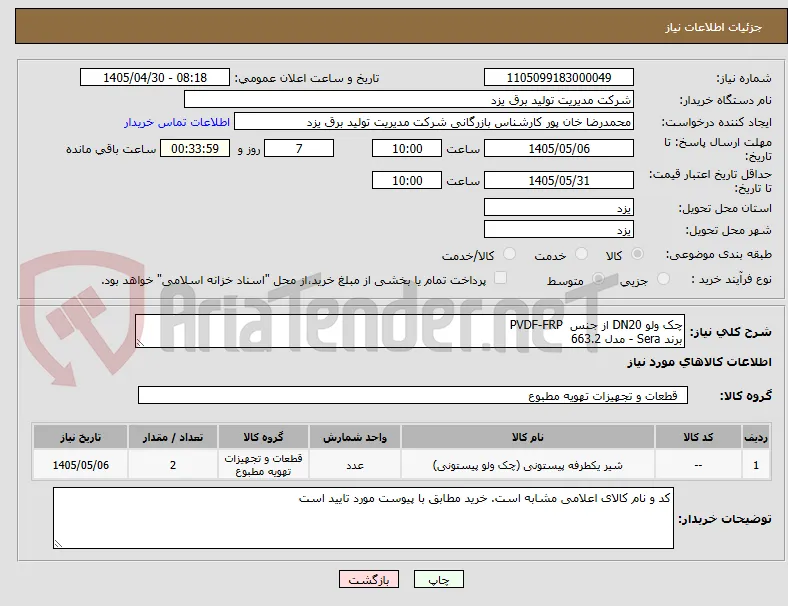
Task: Click the ردیف column header
Action: tap(756, 437)
